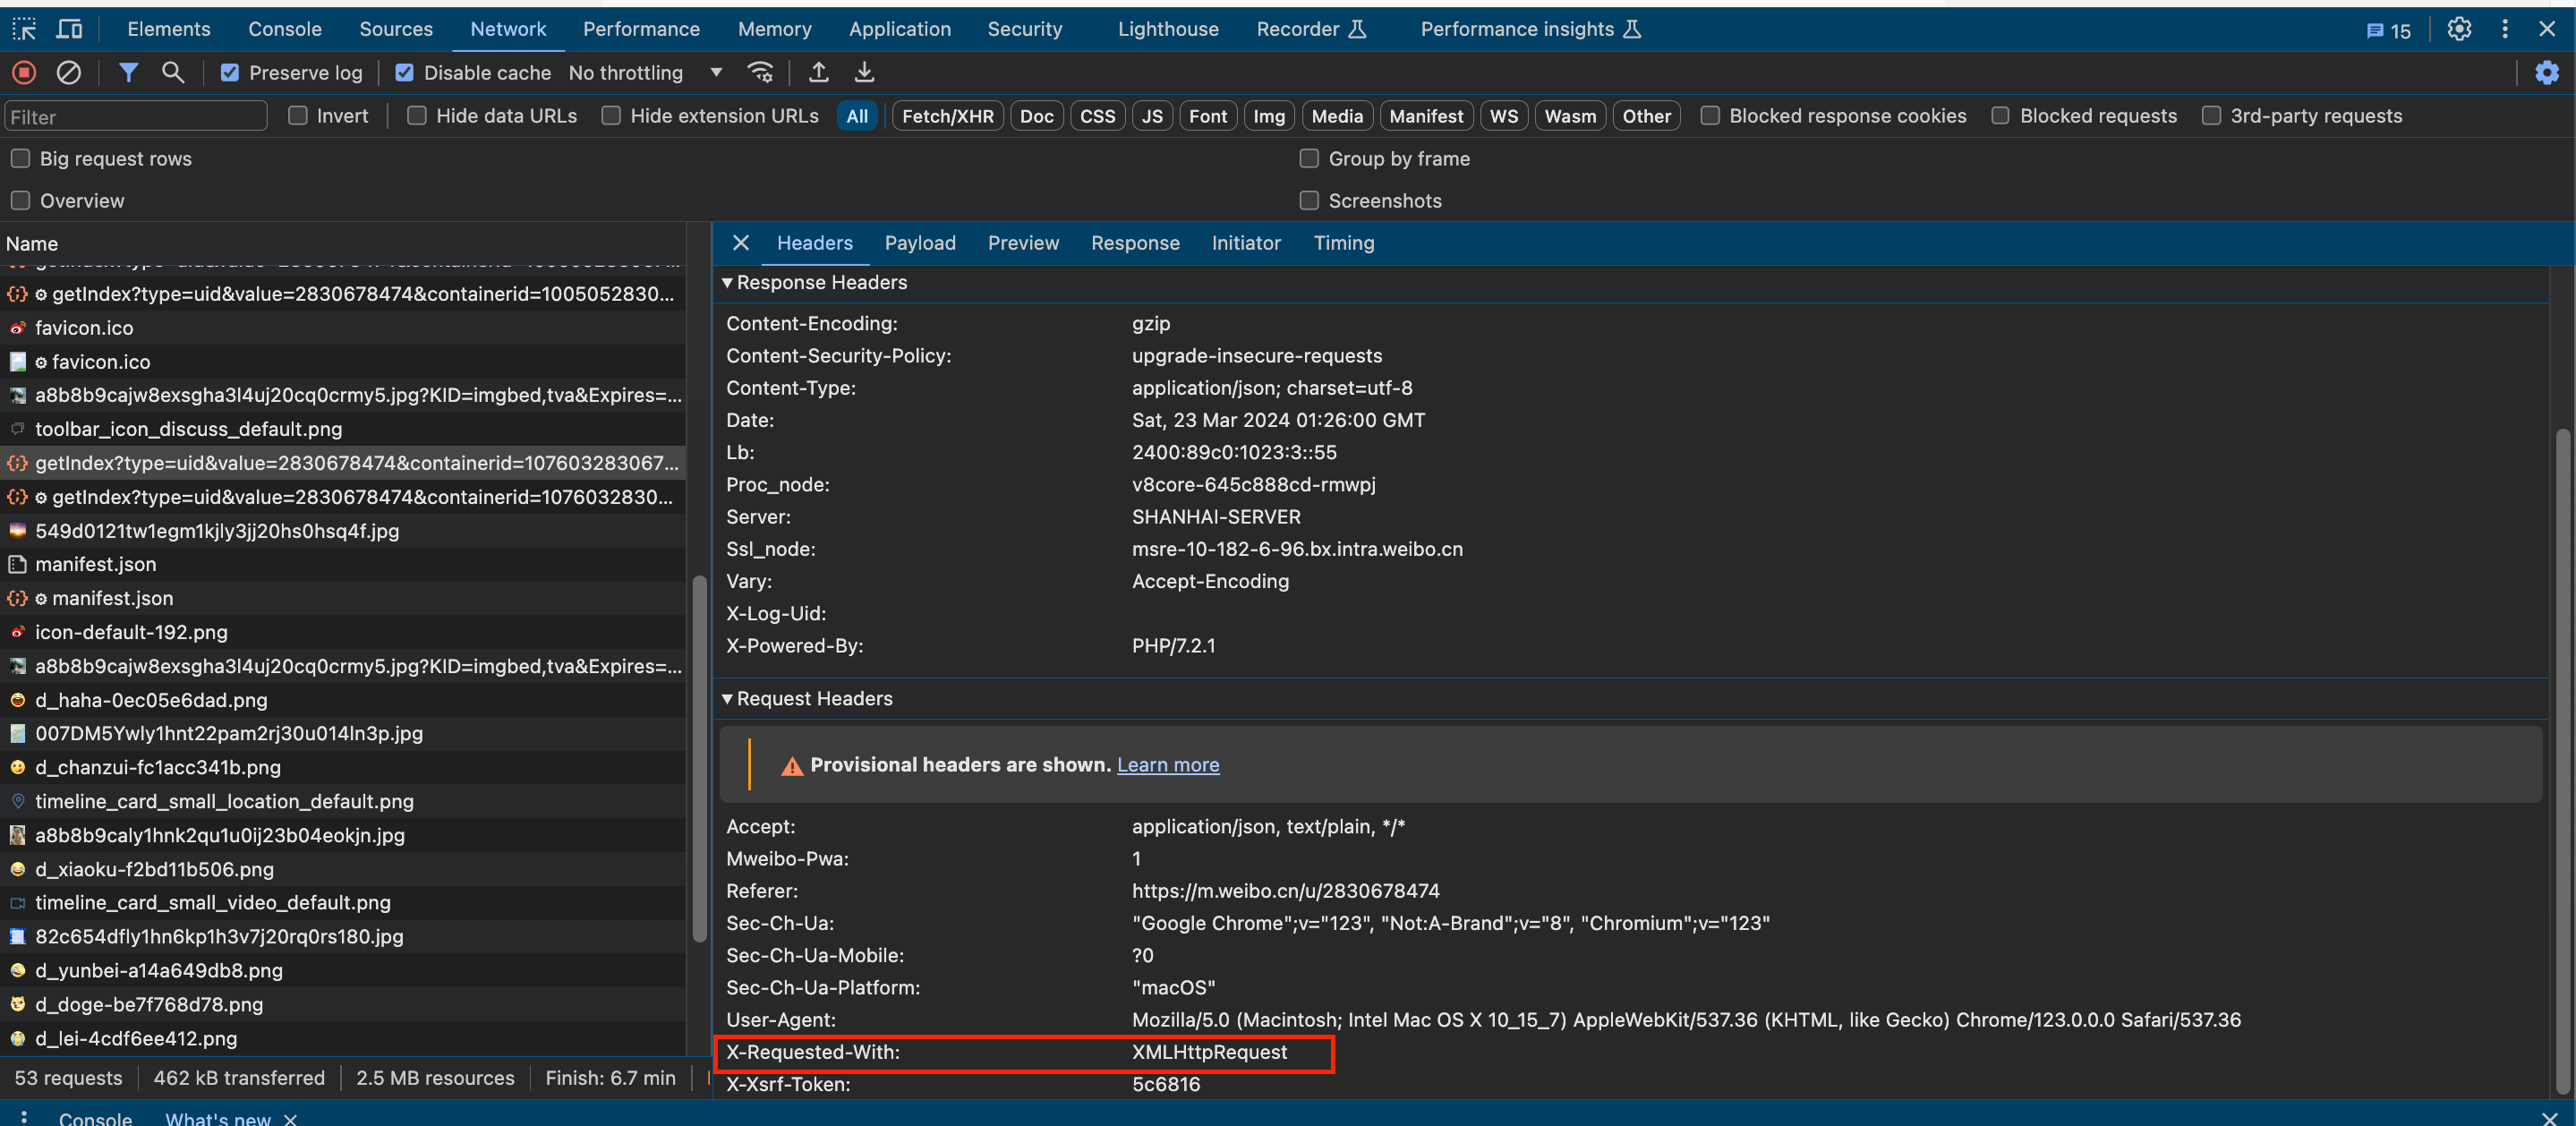Stop recording network log
Viewport: 2576px width, 1126px height.
coord(24,72)
